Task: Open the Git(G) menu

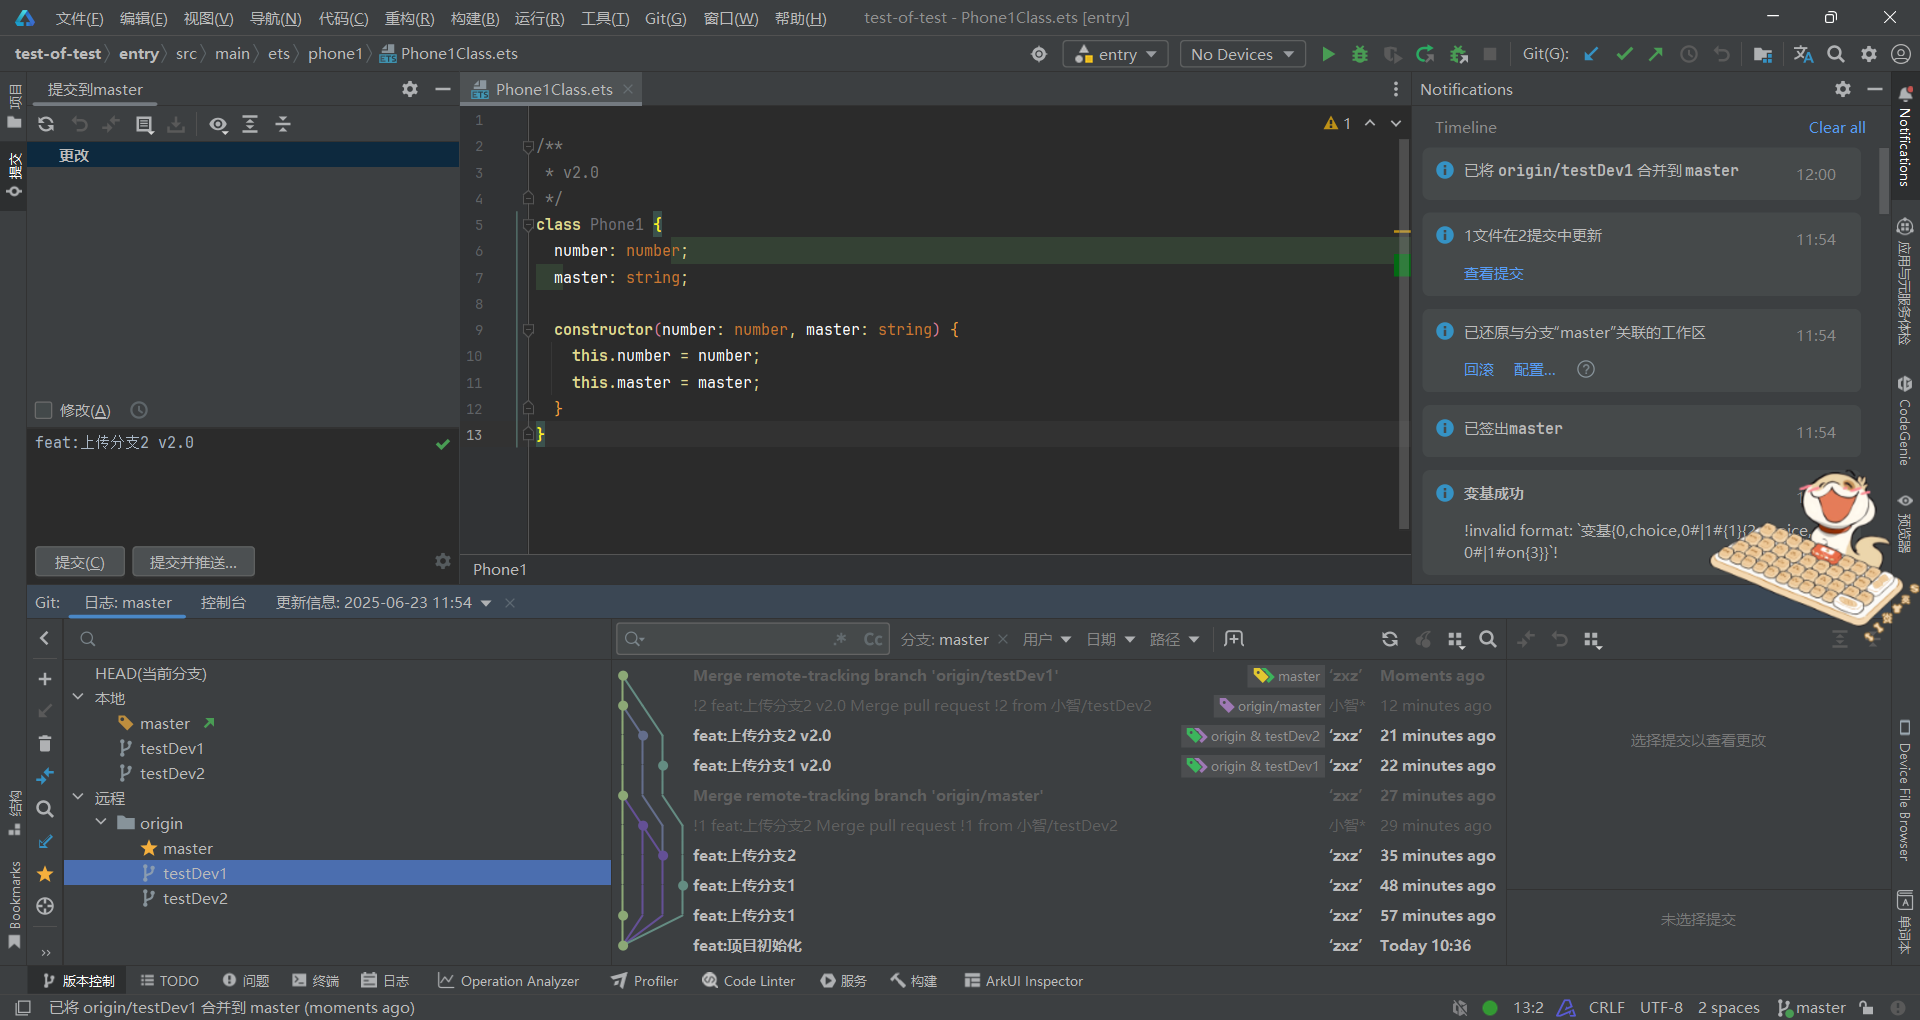Action: (x=665, y=18)
